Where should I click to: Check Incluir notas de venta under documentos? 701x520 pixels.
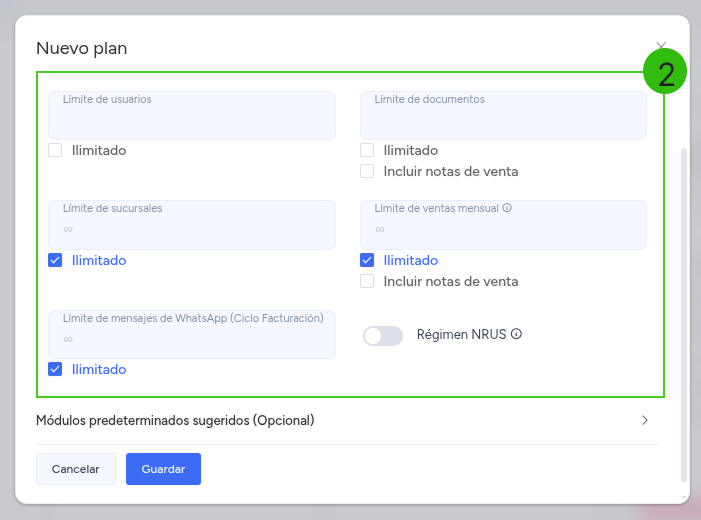tap(367, 171)
